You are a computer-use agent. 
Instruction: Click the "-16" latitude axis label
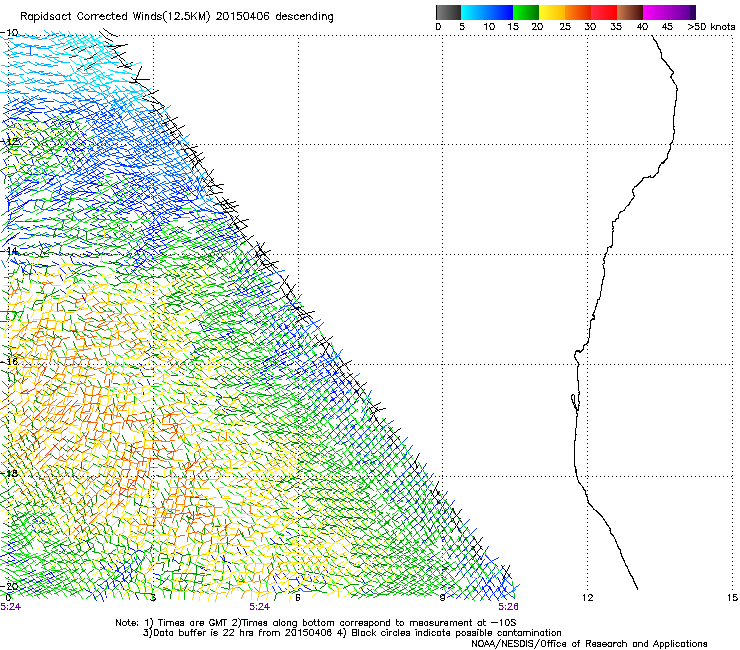[9, 362]
